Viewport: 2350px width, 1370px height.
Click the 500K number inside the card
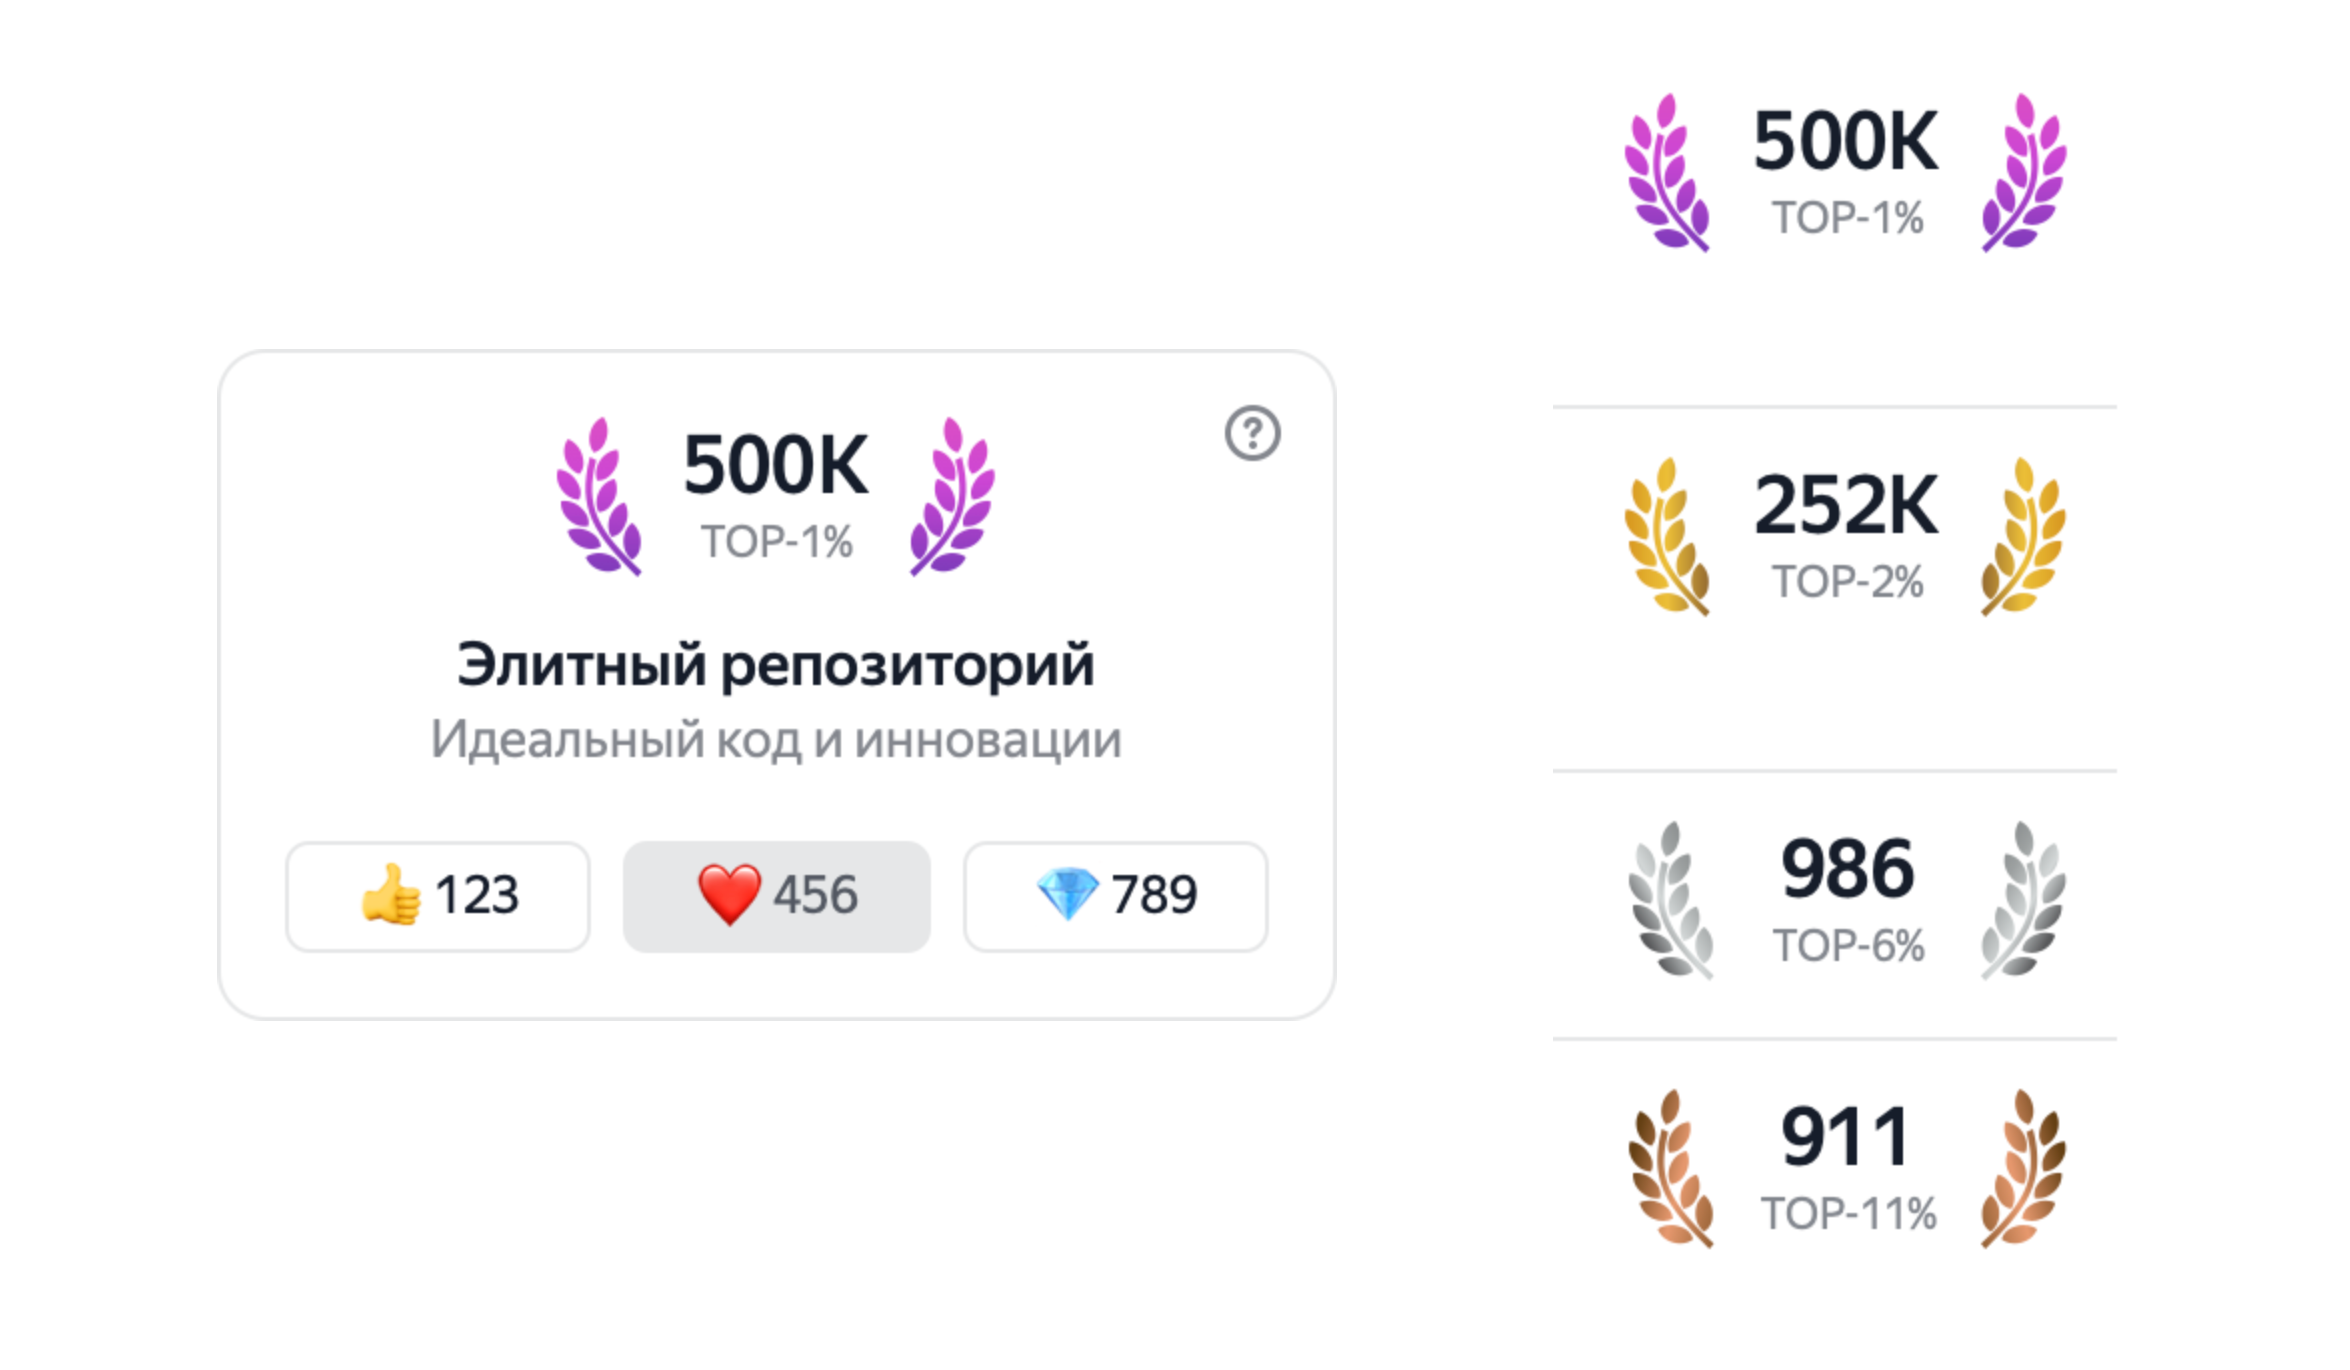pyautogui.click(x=776, y=466)
